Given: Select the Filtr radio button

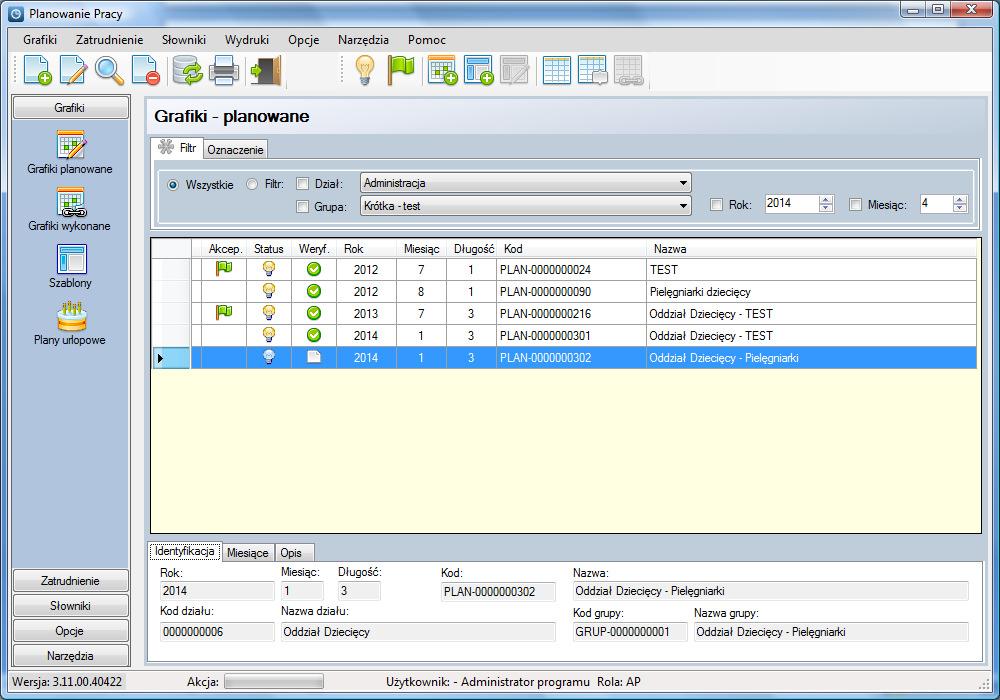Looking at the screenshot, I should tap(252, 184).
